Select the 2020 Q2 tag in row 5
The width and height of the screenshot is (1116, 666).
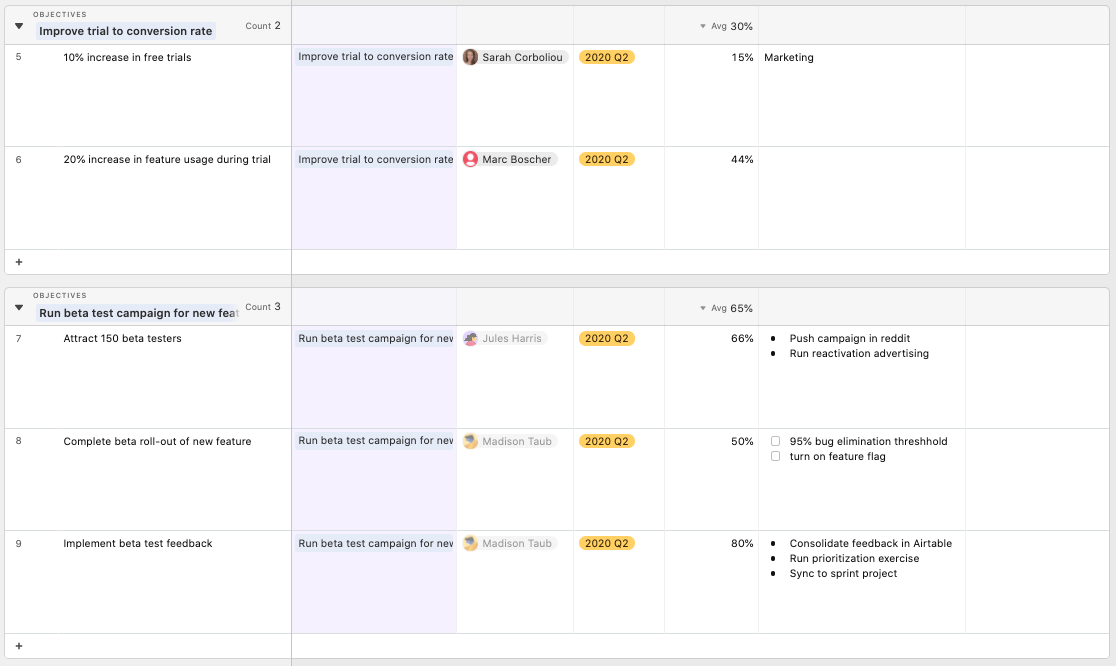606,57
